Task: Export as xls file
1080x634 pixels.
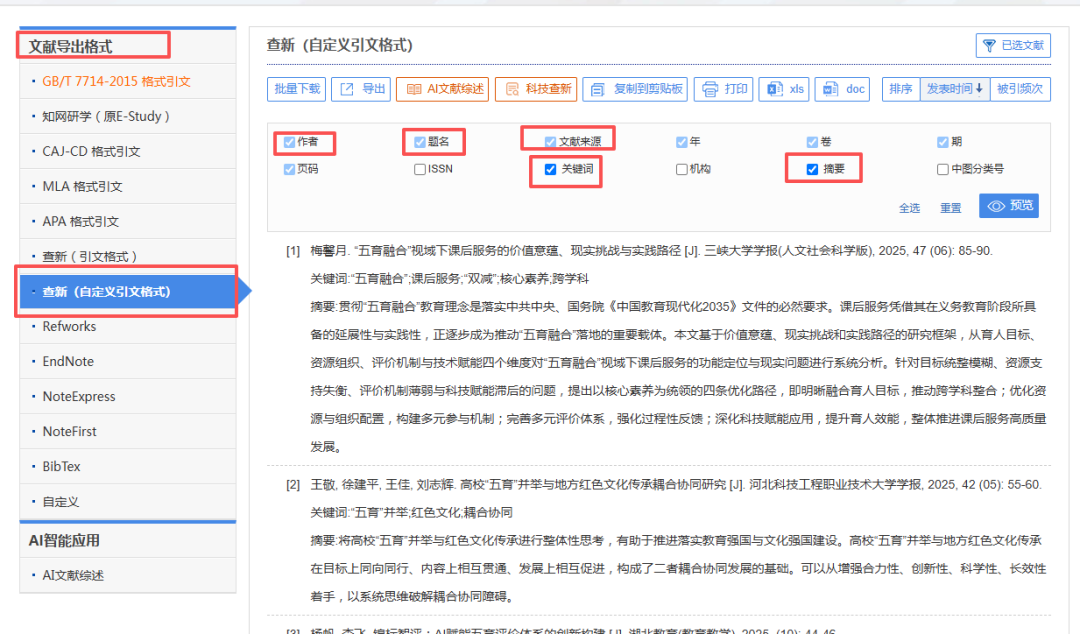Action: (x=783, y=89)
